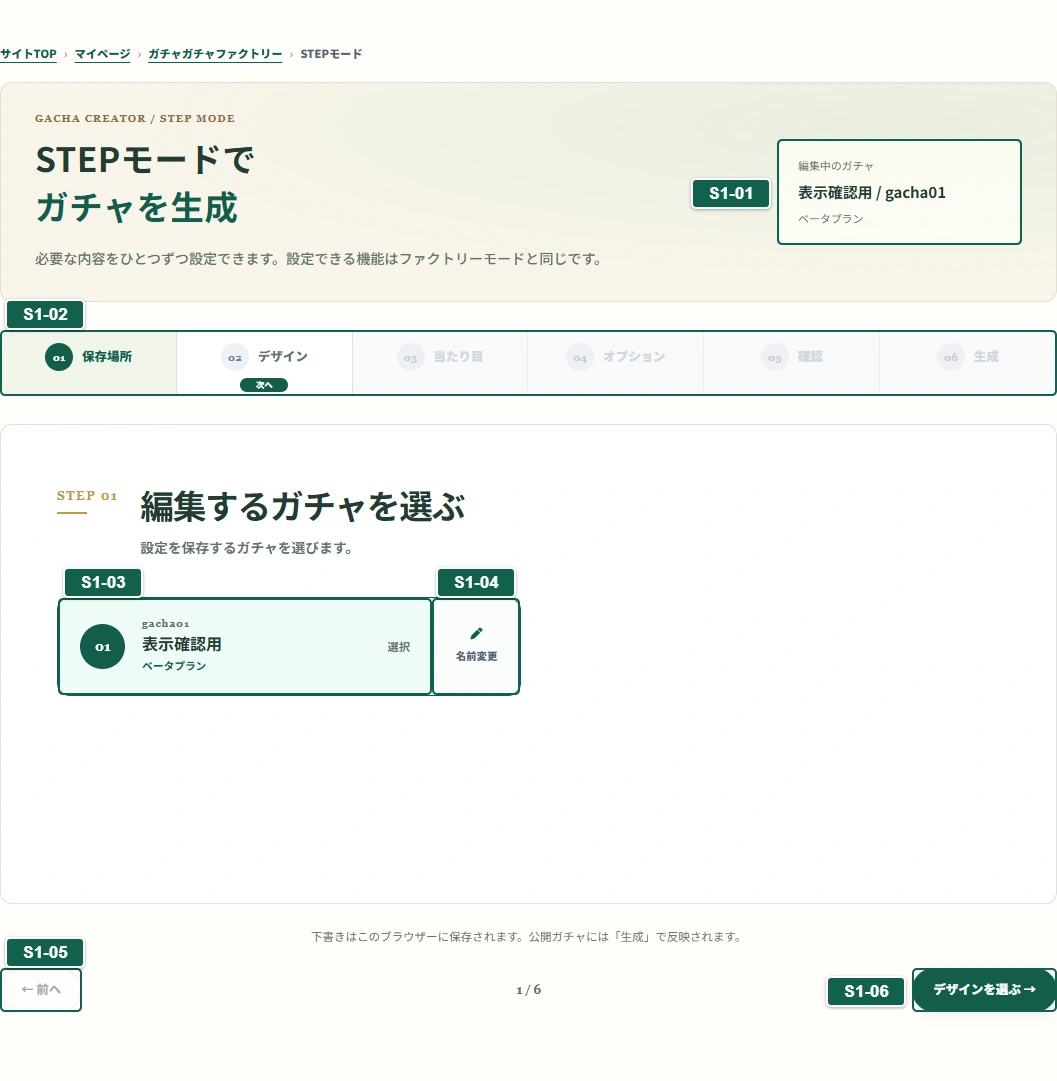Image resolution: width=1057 pixels, height=1081 pixels.
Task: Click the 編集中のガチャ info box
Action: (899, 192)
